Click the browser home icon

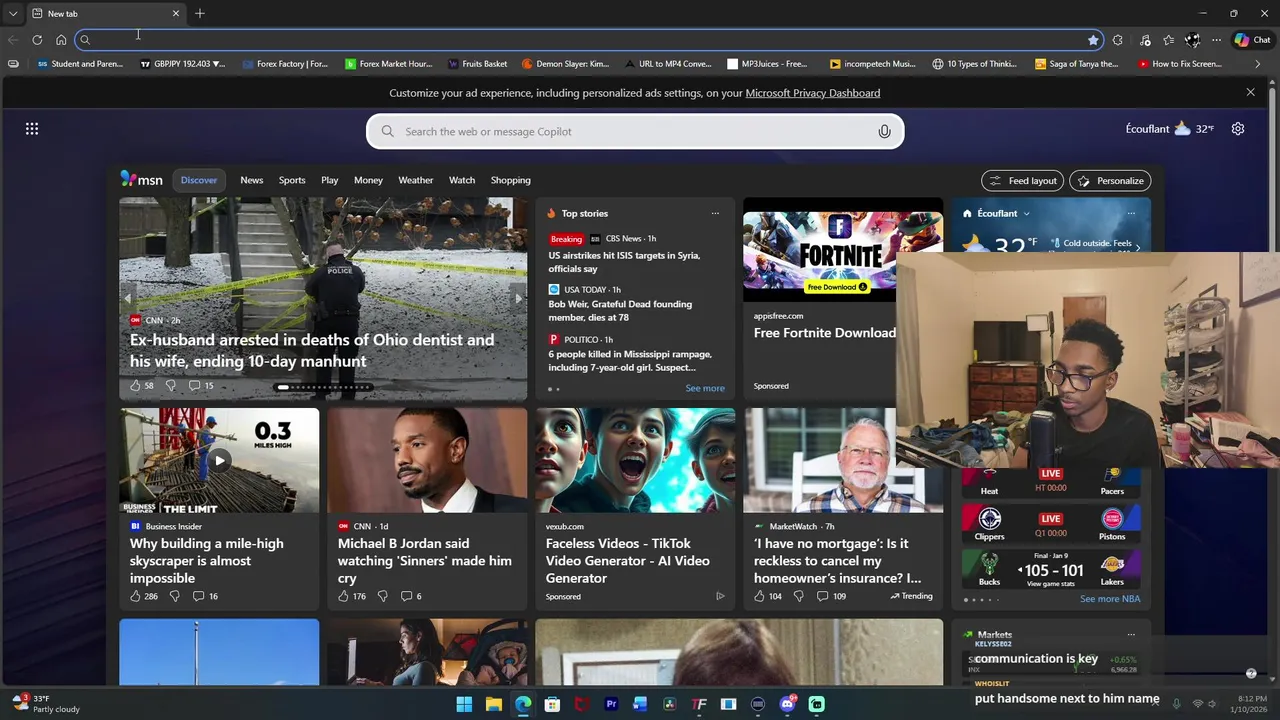[x=61, y=40]
